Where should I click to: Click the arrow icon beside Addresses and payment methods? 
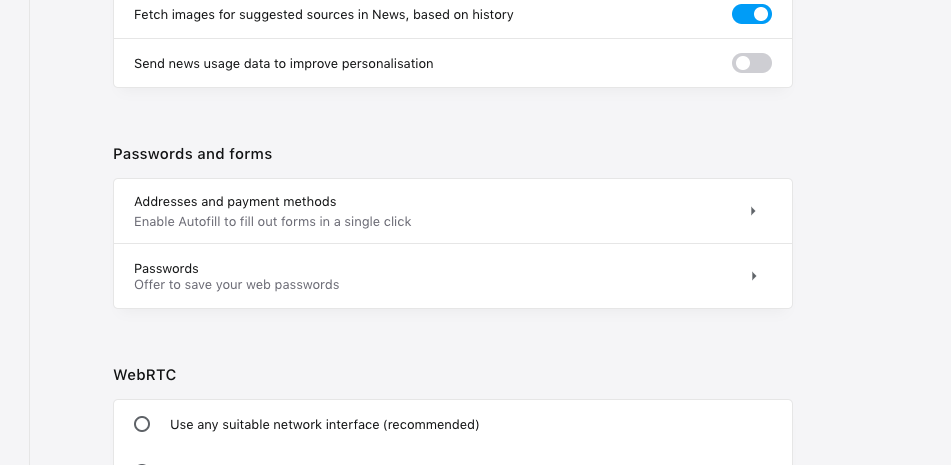753,211
